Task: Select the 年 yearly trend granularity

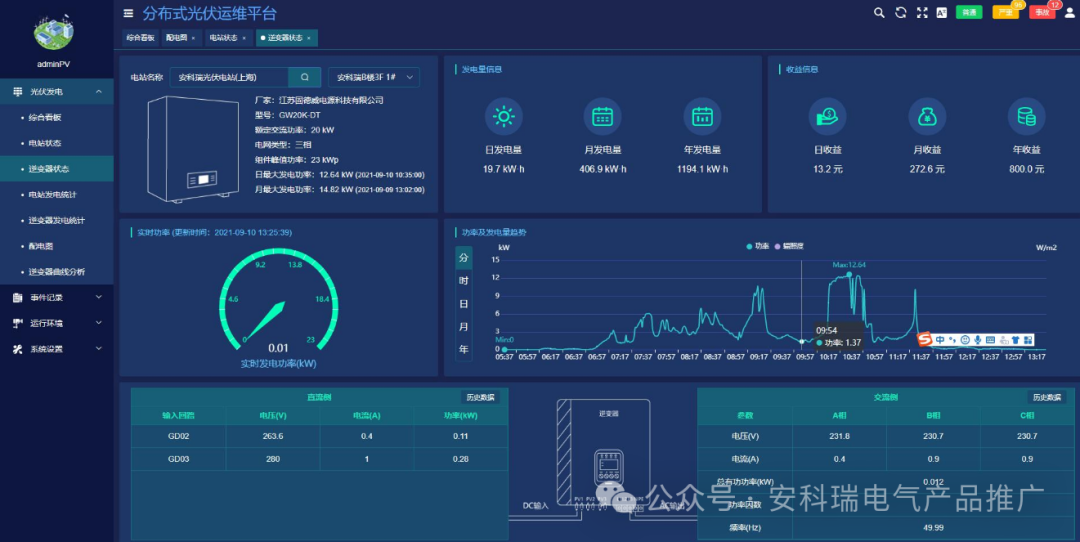Action: (x=464, y=349)
